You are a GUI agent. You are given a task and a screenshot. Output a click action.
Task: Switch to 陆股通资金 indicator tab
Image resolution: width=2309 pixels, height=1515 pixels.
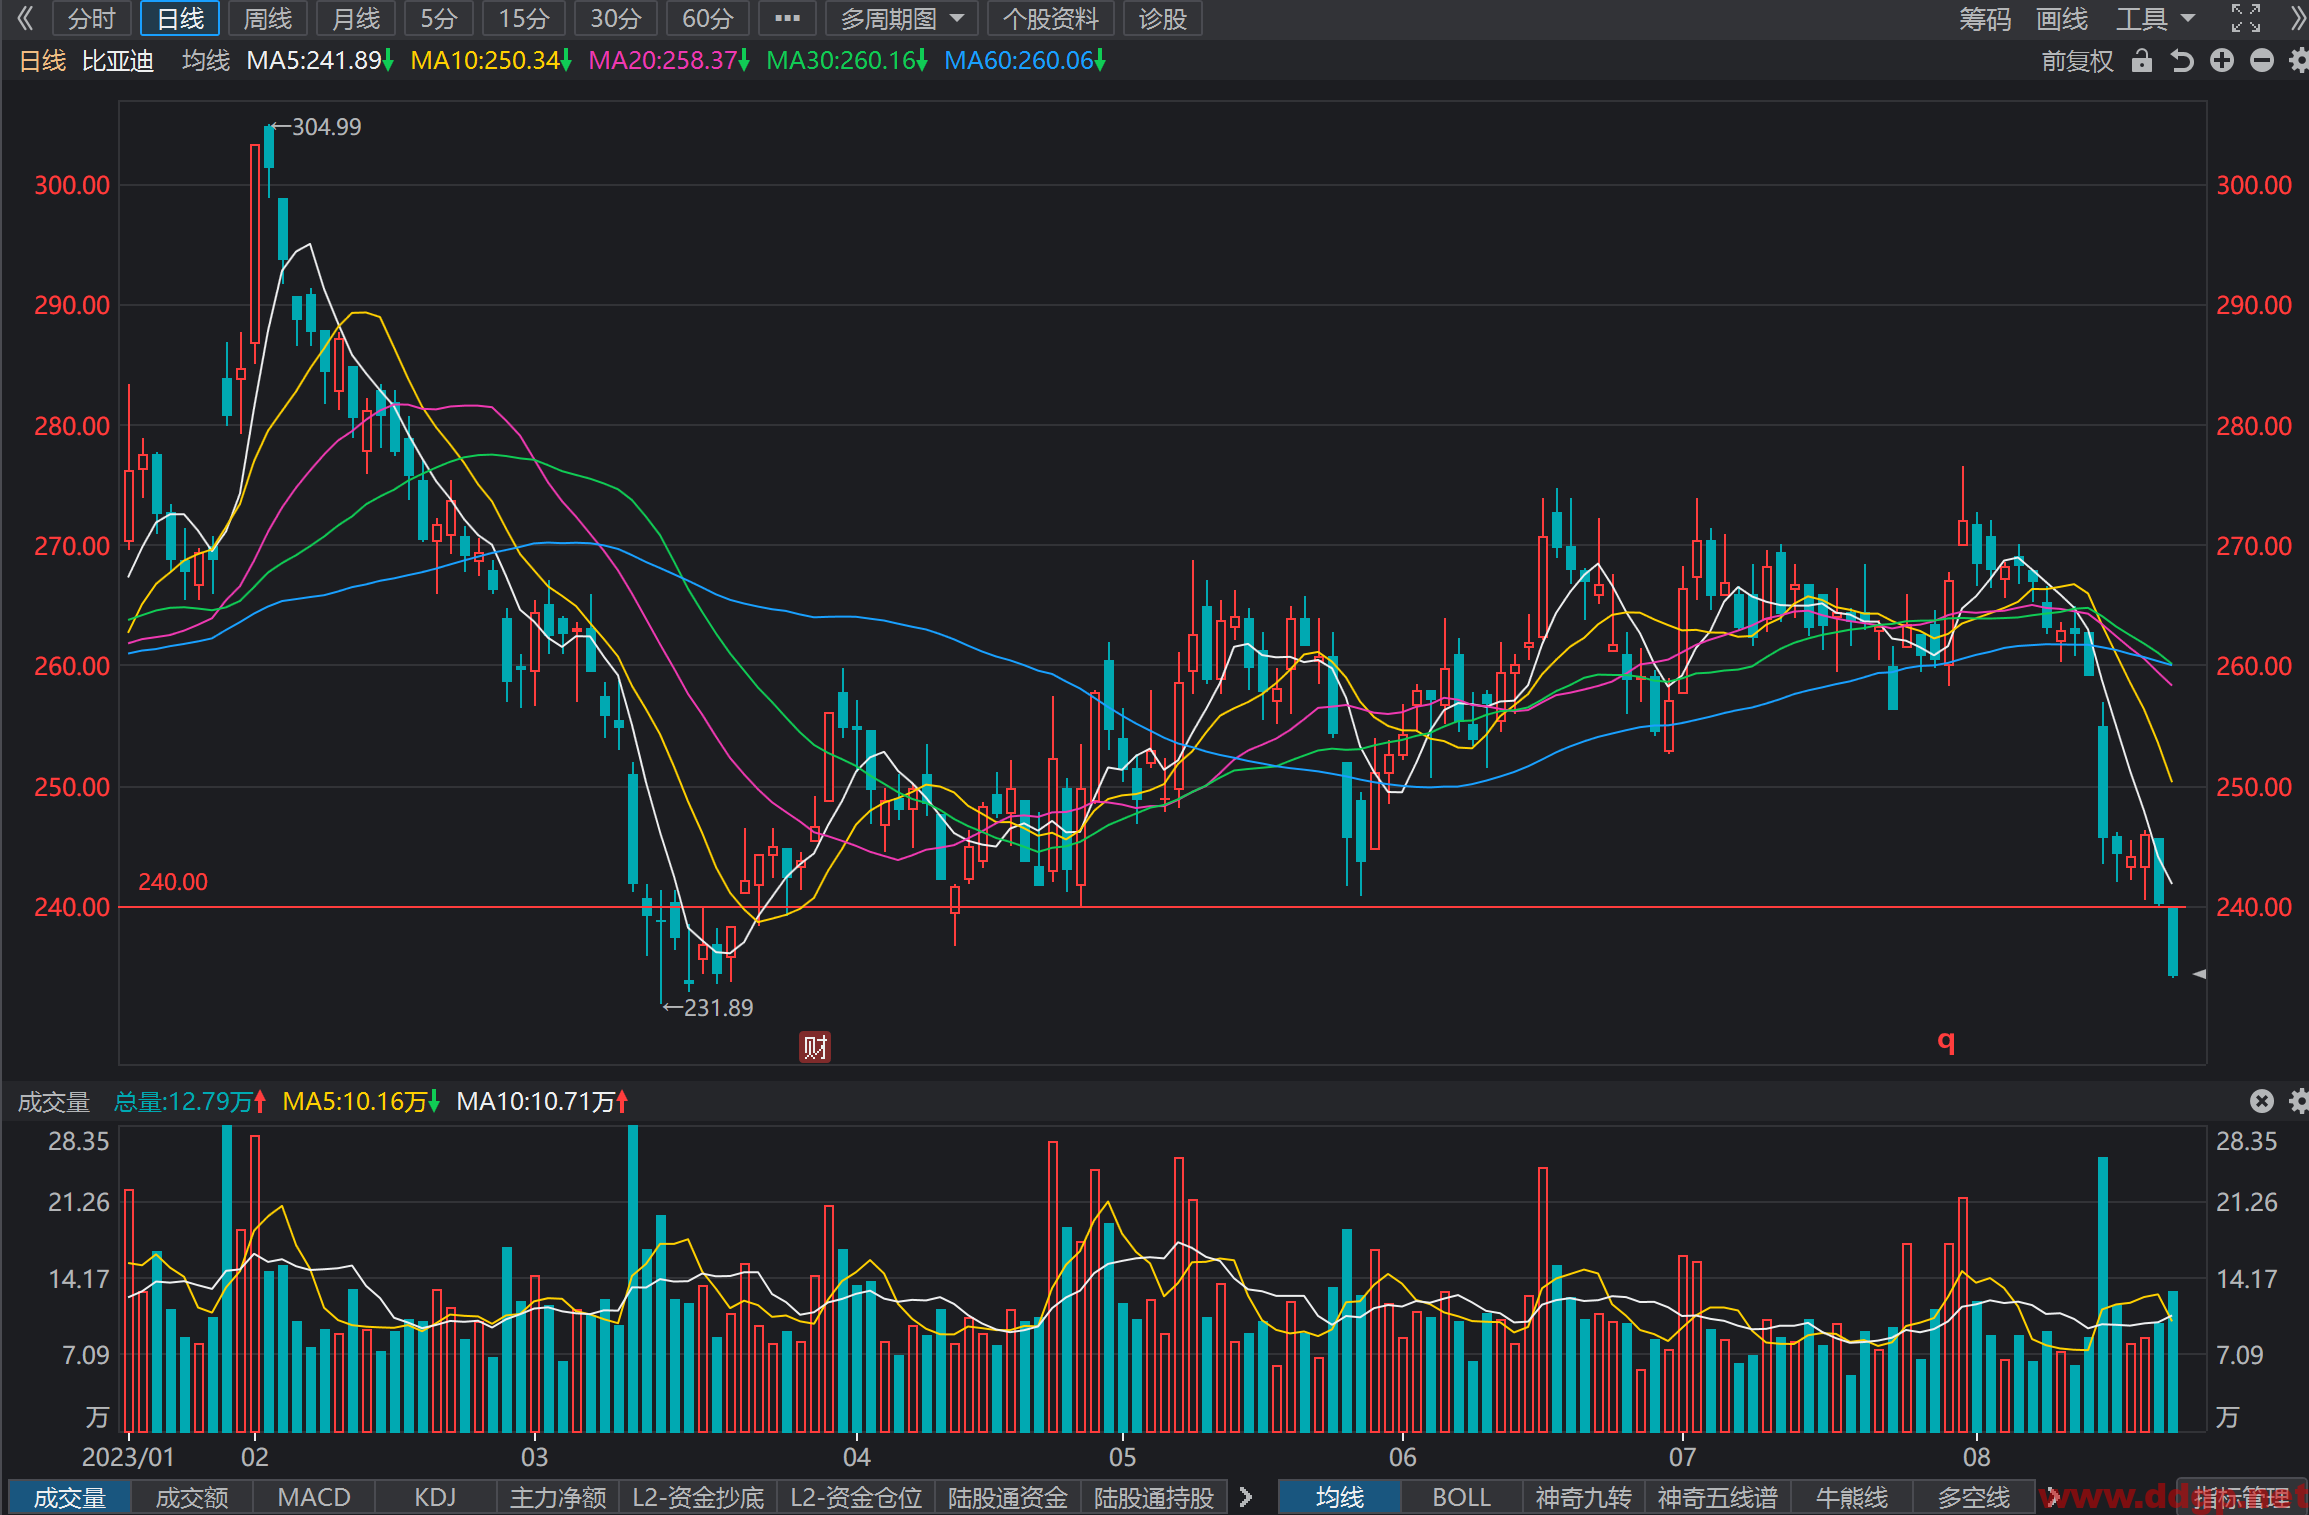(x=1008, y=1497)
